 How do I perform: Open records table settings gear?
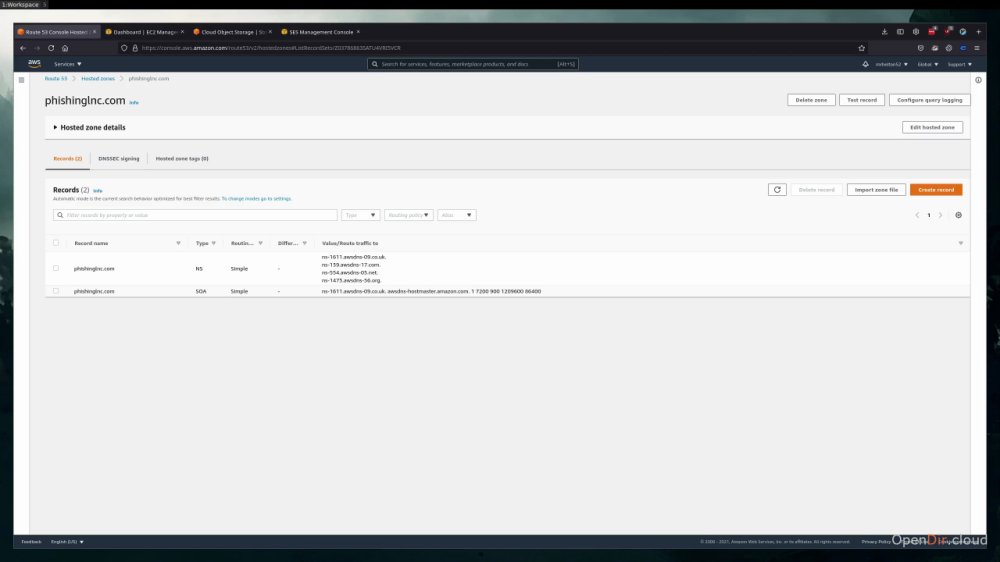point(959,215)
